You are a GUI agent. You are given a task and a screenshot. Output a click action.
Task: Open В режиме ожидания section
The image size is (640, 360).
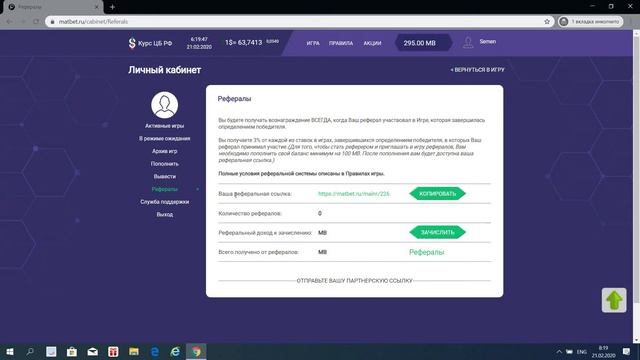click(164, 138)
